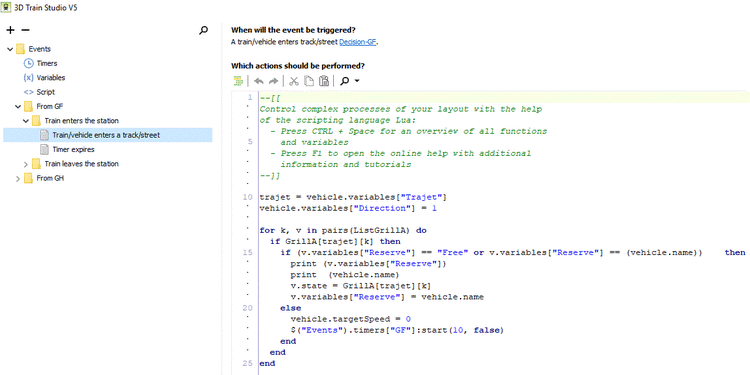Open search in the events tree panel
The height and width of the screenshot is (375, 750).
click(203, 30)
